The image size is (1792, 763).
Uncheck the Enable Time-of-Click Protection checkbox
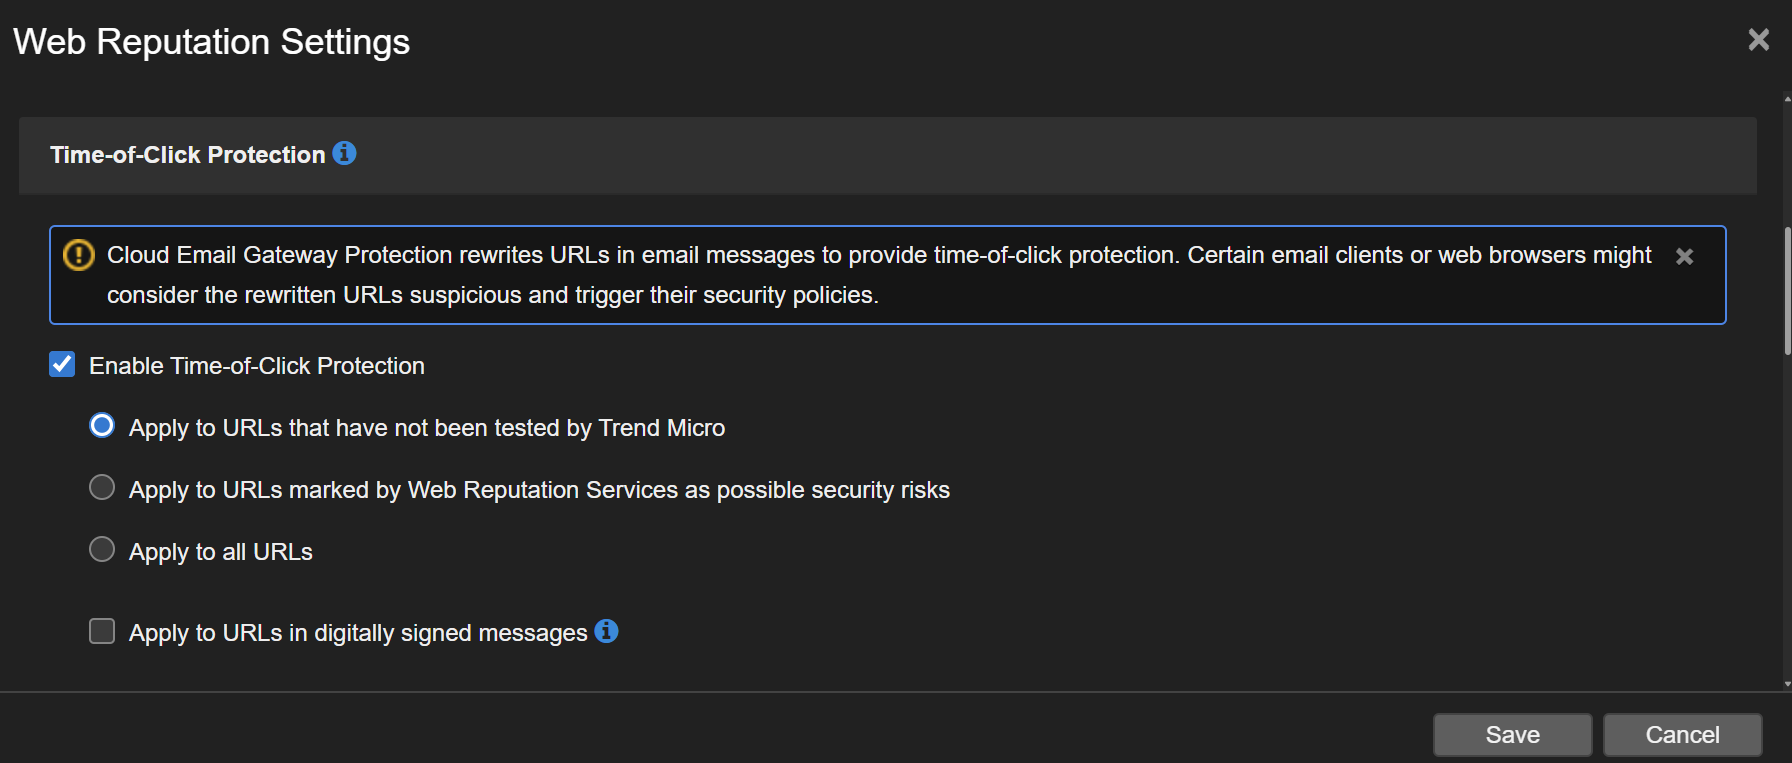click(62, 364)
